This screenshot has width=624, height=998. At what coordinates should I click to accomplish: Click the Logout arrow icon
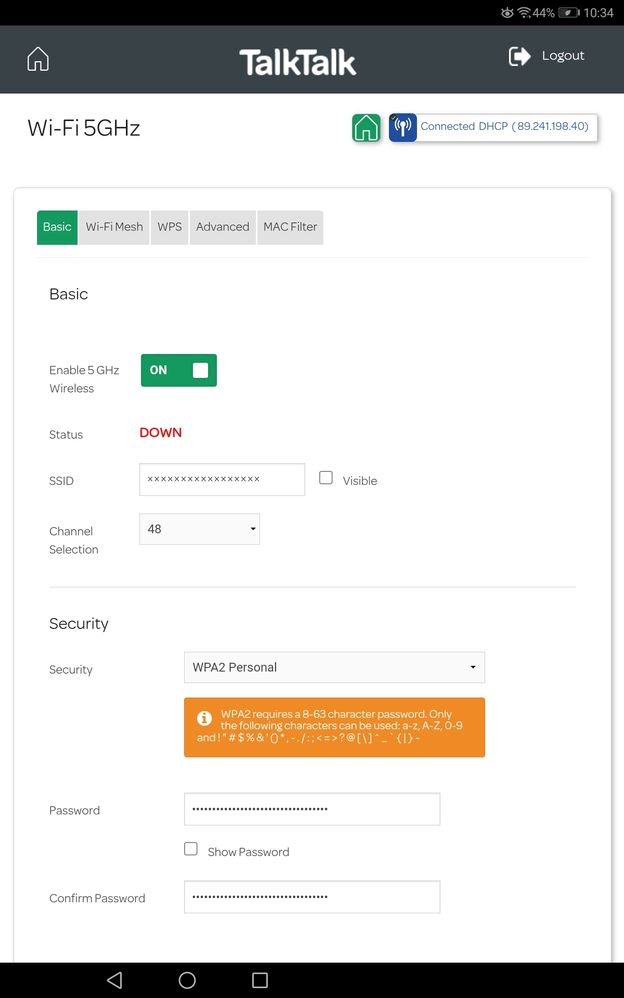click(x=519, y=56)
